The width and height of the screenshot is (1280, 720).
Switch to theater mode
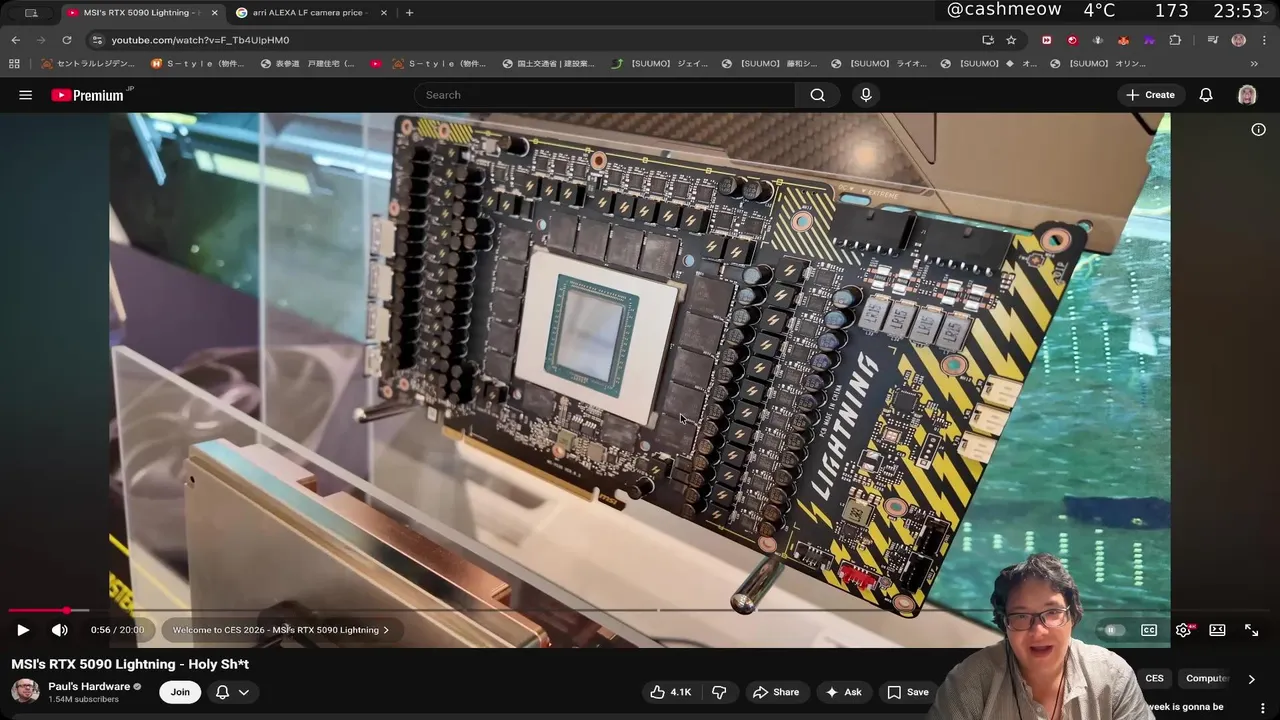point(1217,630)
